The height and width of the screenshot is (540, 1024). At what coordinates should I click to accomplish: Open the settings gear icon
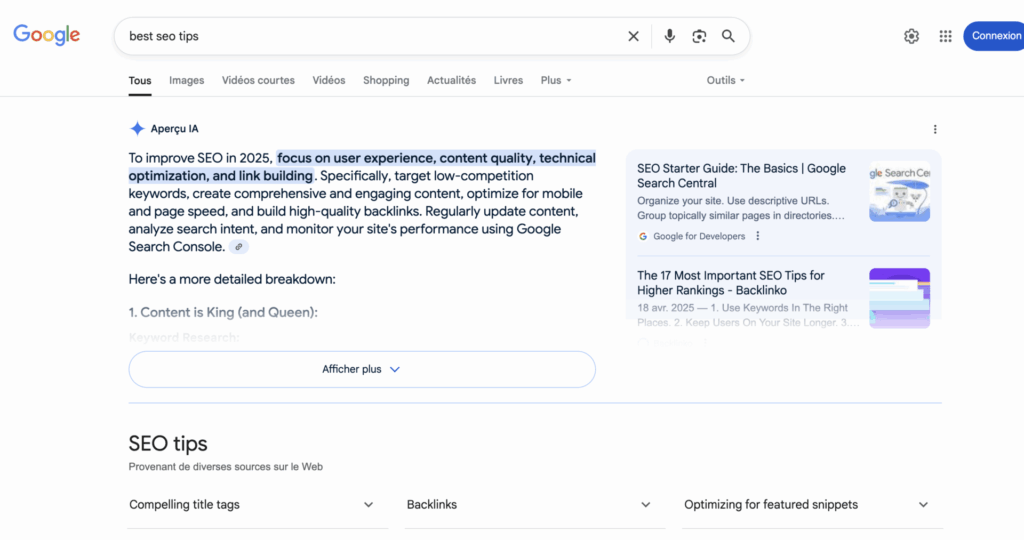tap(912, 37)
